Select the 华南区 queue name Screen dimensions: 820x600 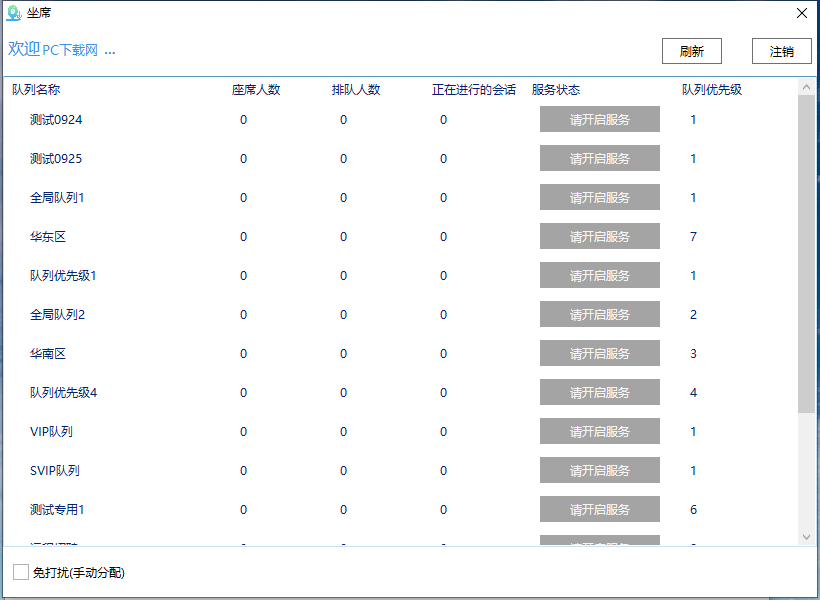[48, 354]
